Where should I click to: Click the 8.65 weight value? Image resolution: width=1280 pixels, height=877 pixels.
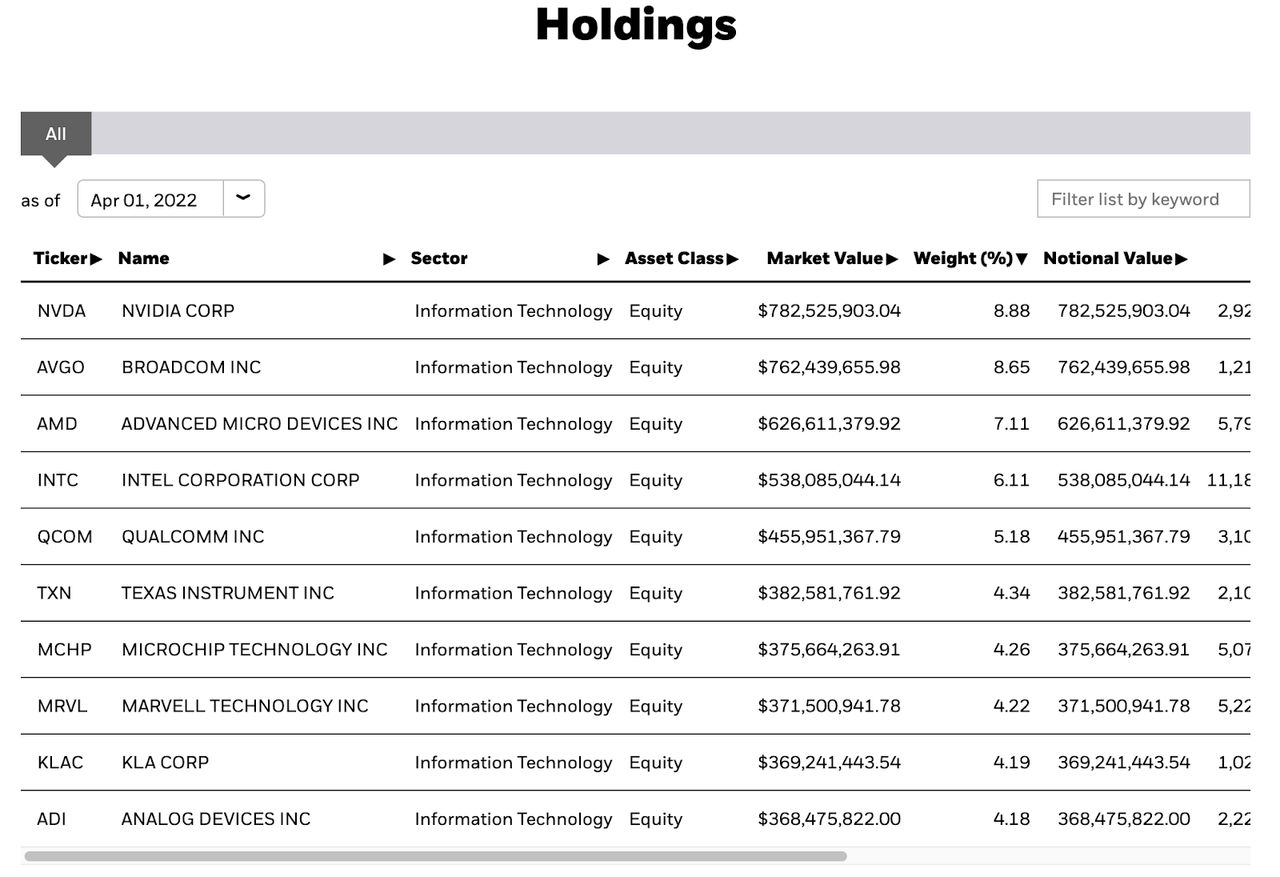(1012, 367)
